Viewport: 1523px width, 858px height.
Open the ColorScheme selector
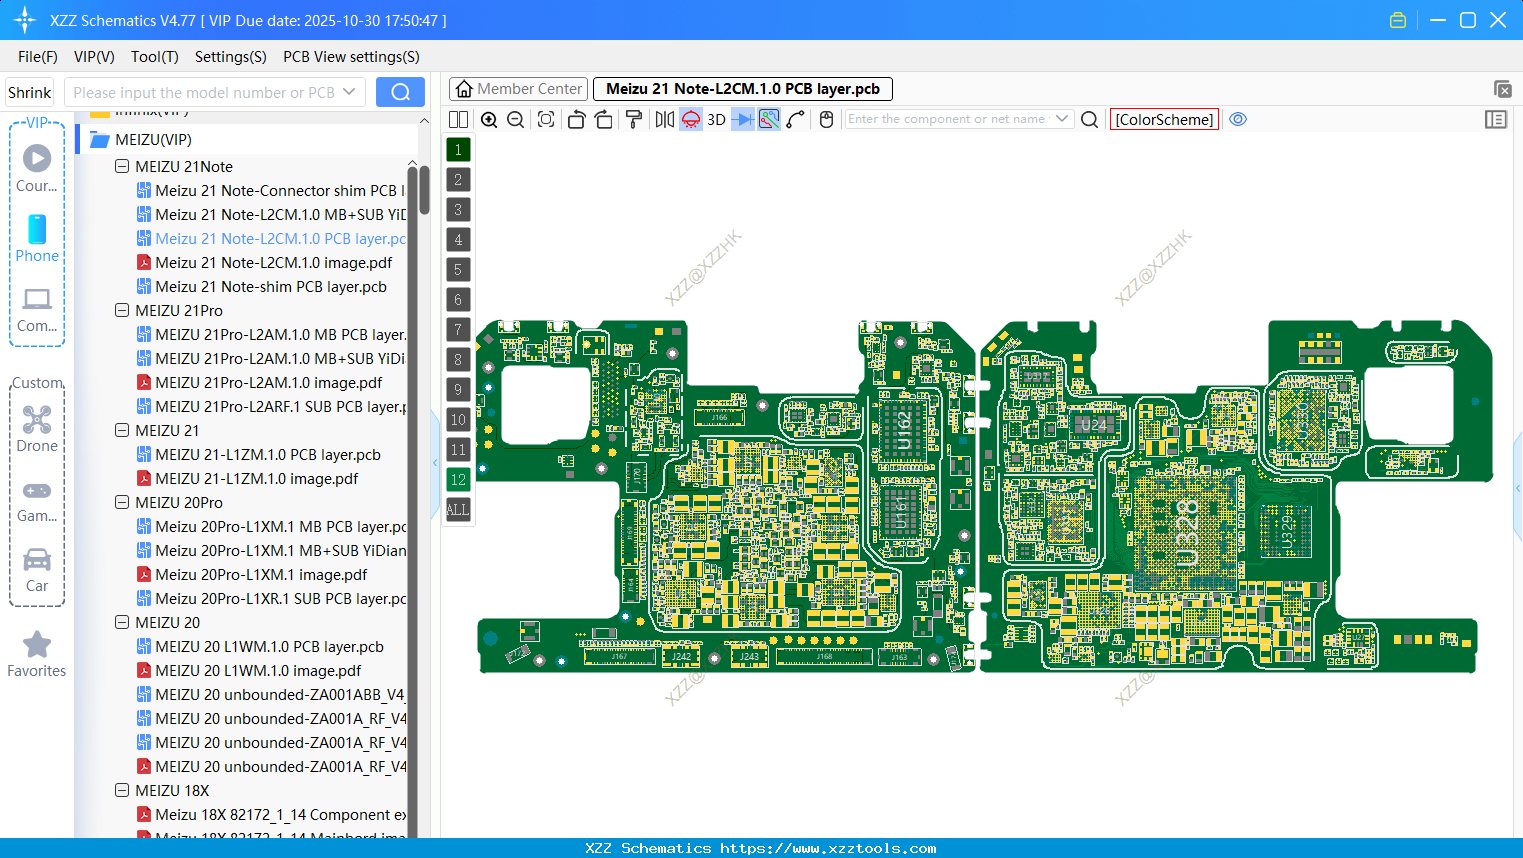click(x=1163, y=119)
